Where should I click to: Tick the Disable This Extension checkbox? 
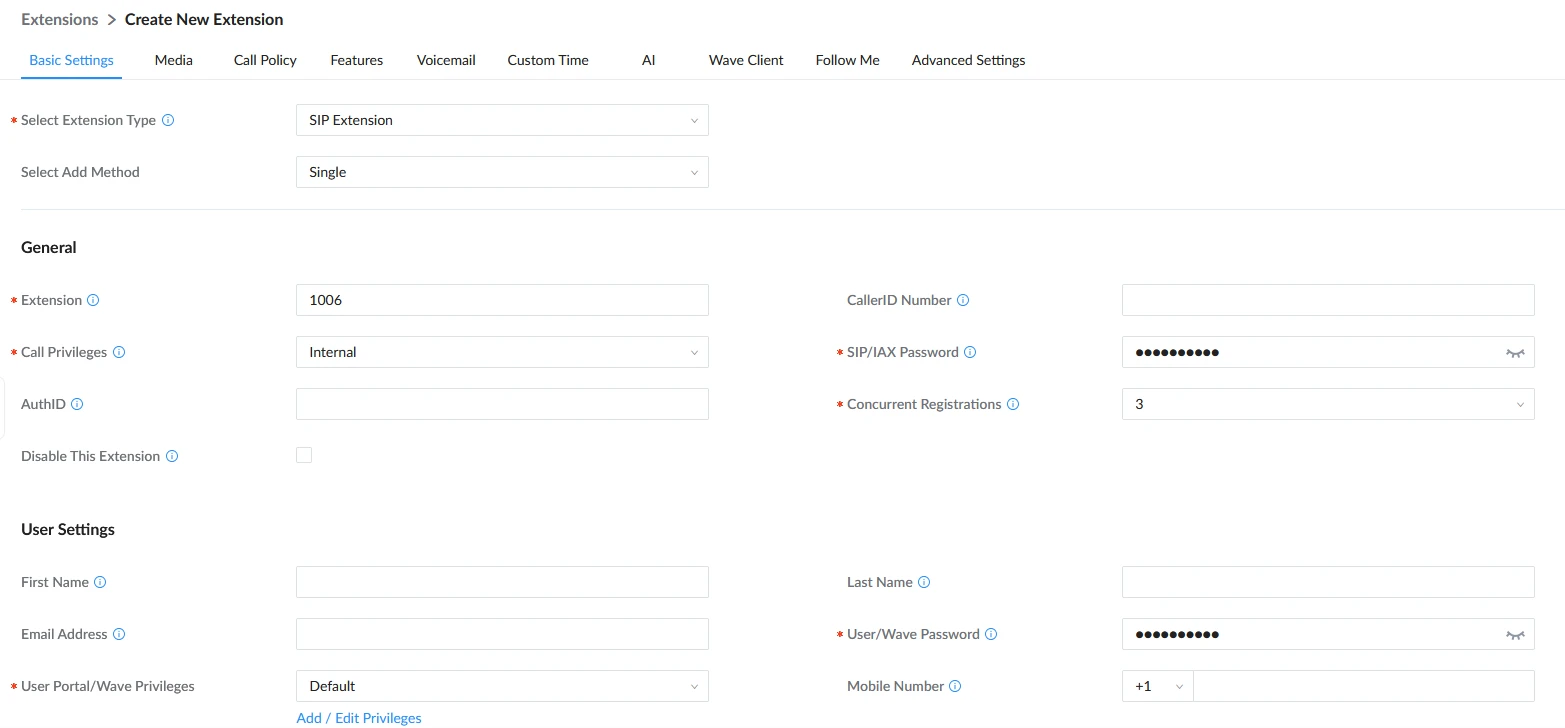point(304,456)
